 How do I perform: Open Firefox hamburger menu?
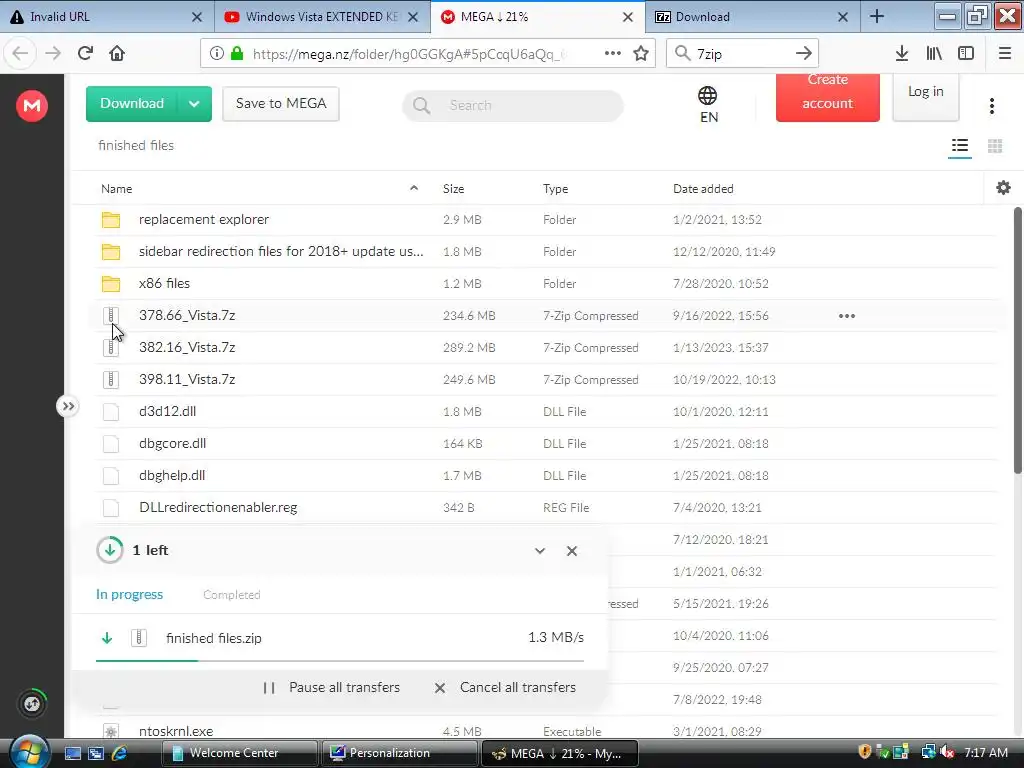coord(1005,54)
